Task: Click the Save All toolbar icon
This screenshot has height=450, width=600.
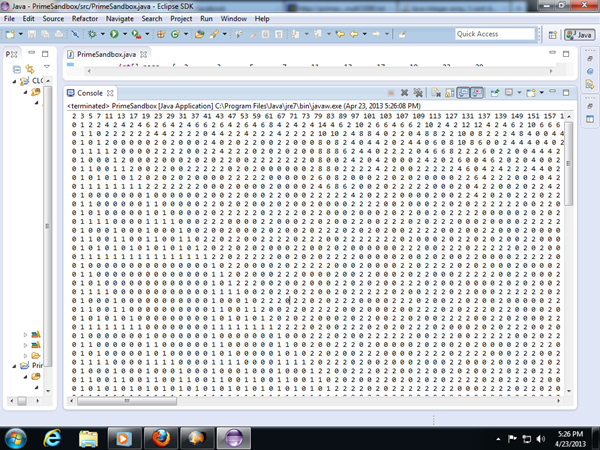Action: 46,34
